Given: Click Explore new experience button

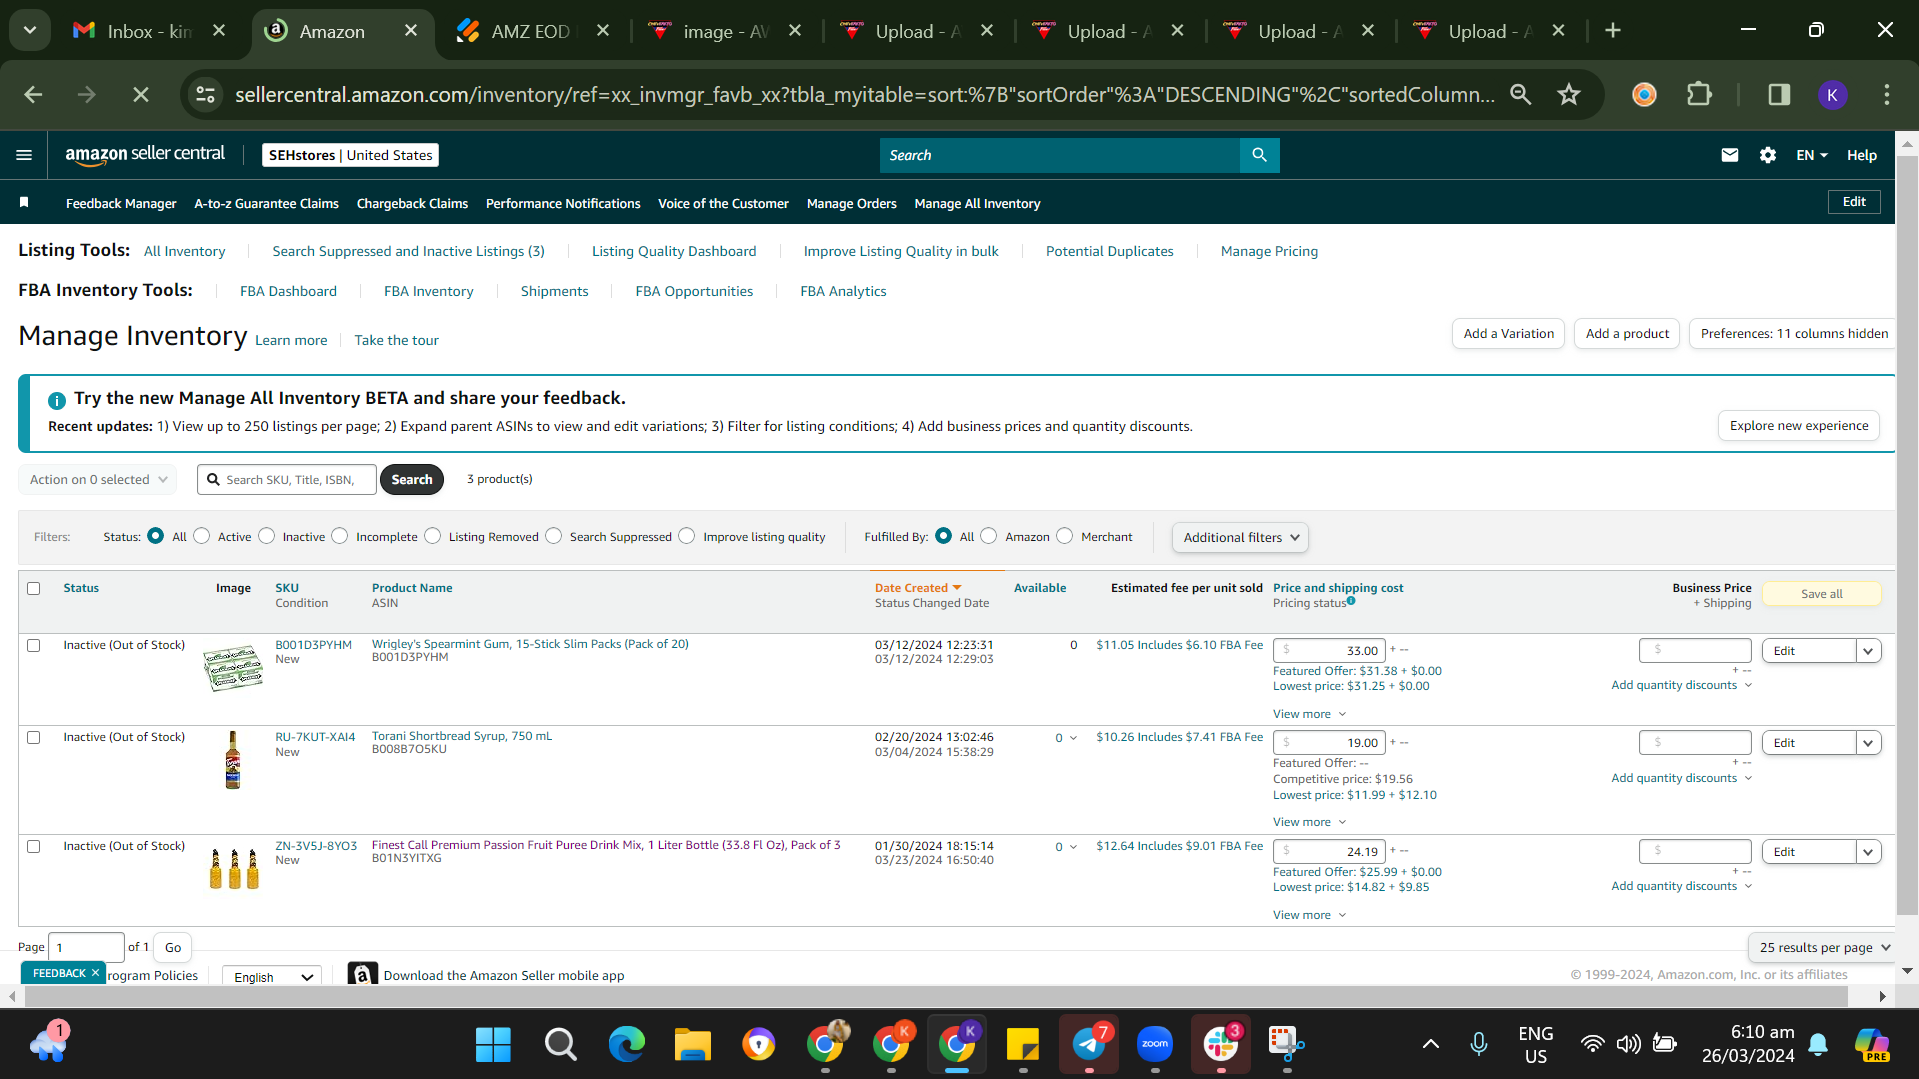Looking at the screenshot, I should click(x=1798, y=425).
